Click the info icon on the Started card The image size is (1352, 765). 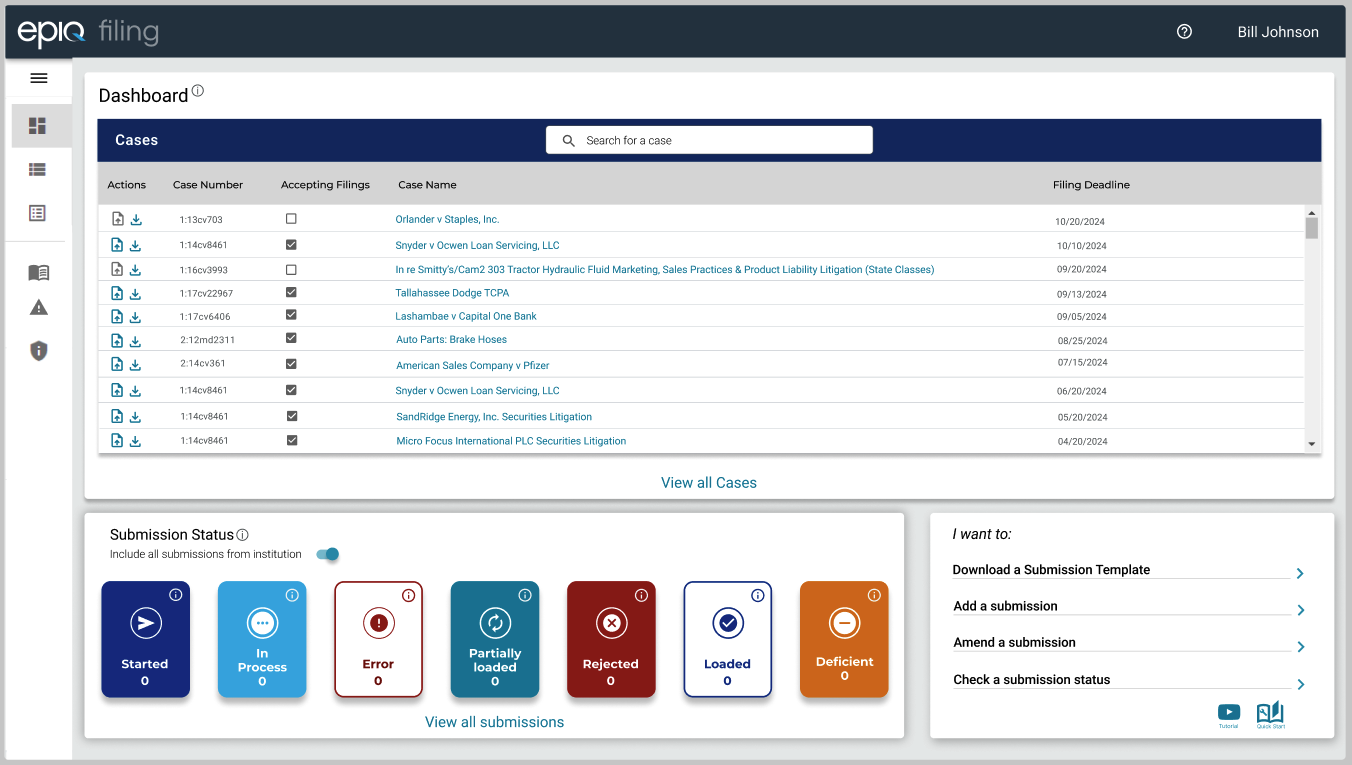(176, 595)
